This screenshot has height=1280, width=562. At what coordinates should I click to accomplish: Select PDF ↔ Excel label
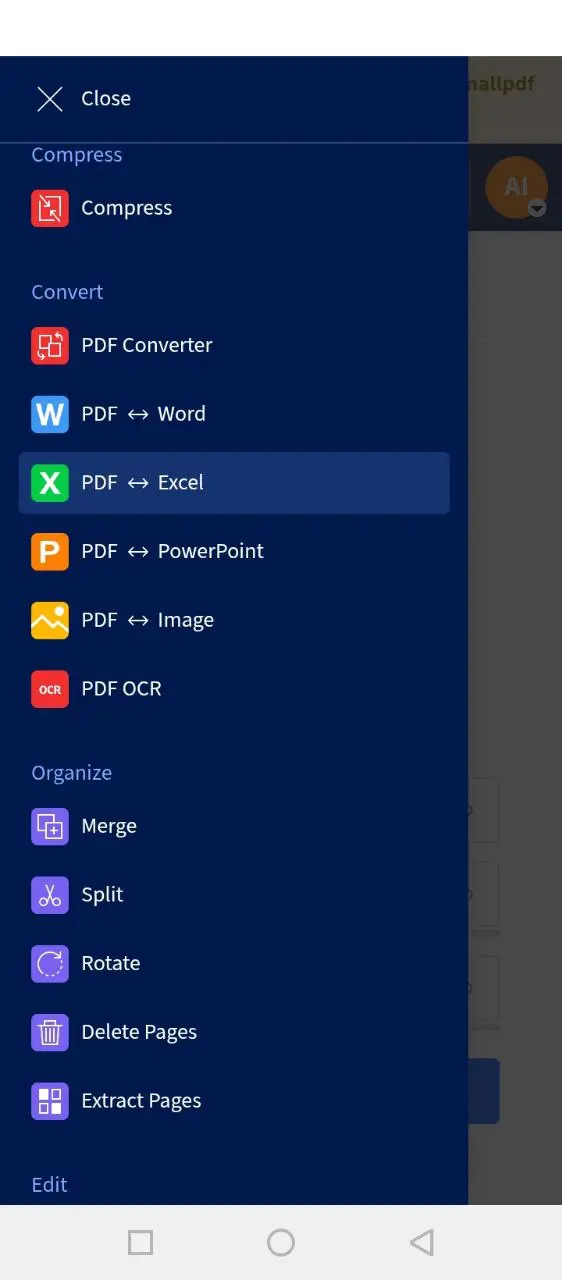[x=143, y=483]
